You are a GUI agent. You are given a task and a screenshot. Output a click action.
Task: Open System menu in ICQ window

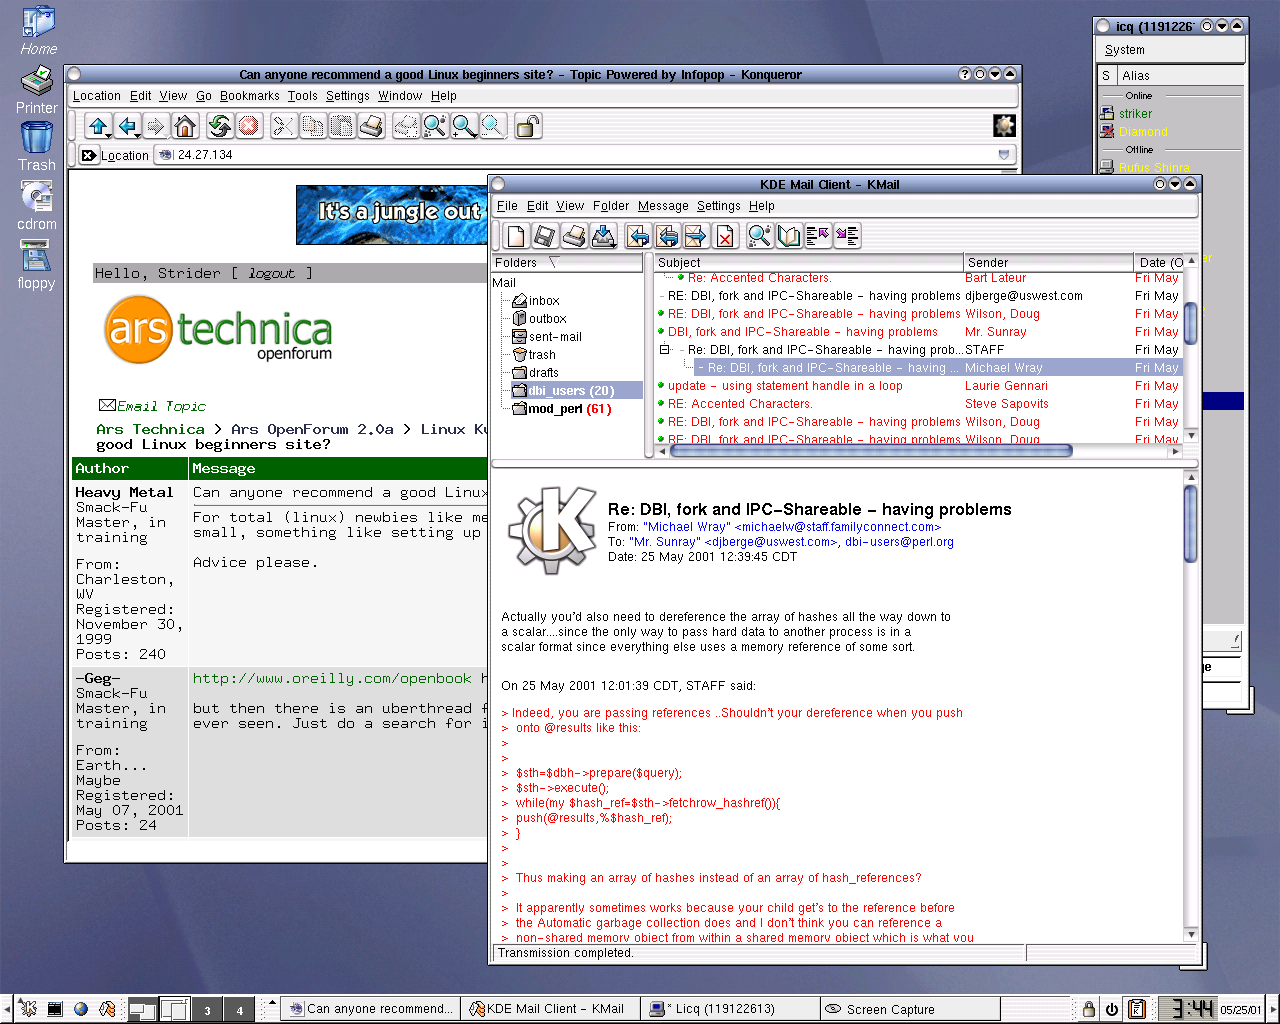click(1125, 50)
